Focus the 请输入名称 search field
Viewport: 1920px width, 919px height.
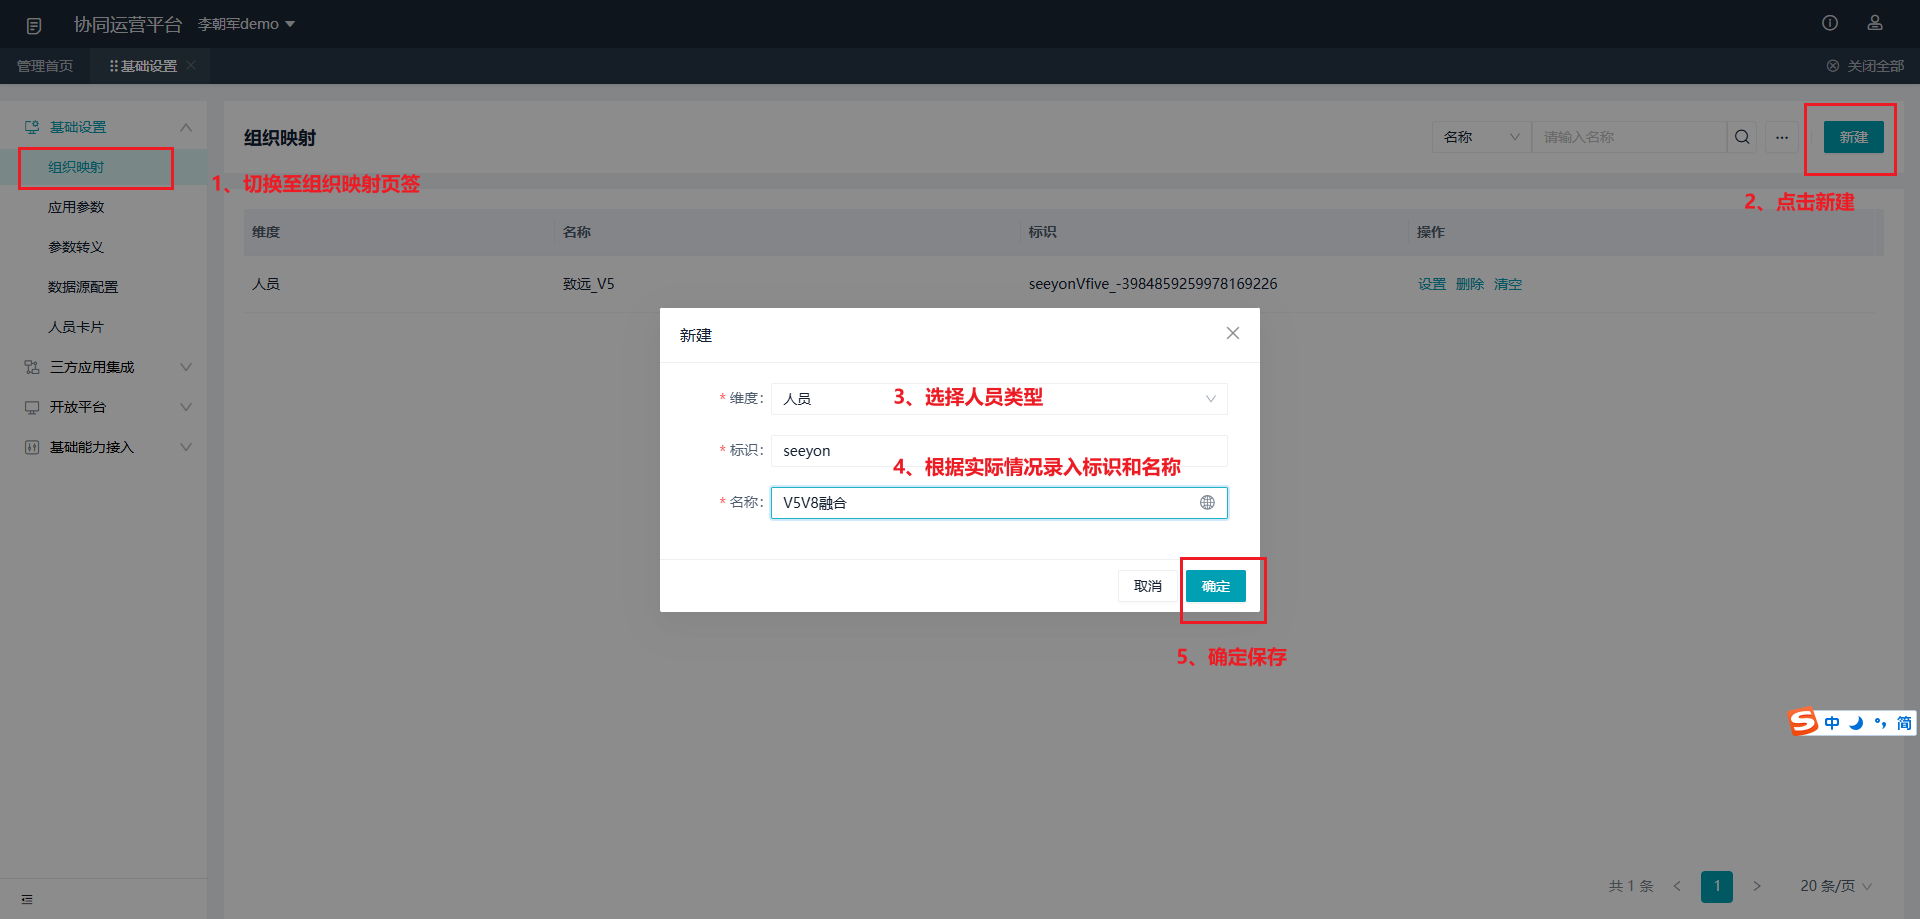coord(1629,137)
